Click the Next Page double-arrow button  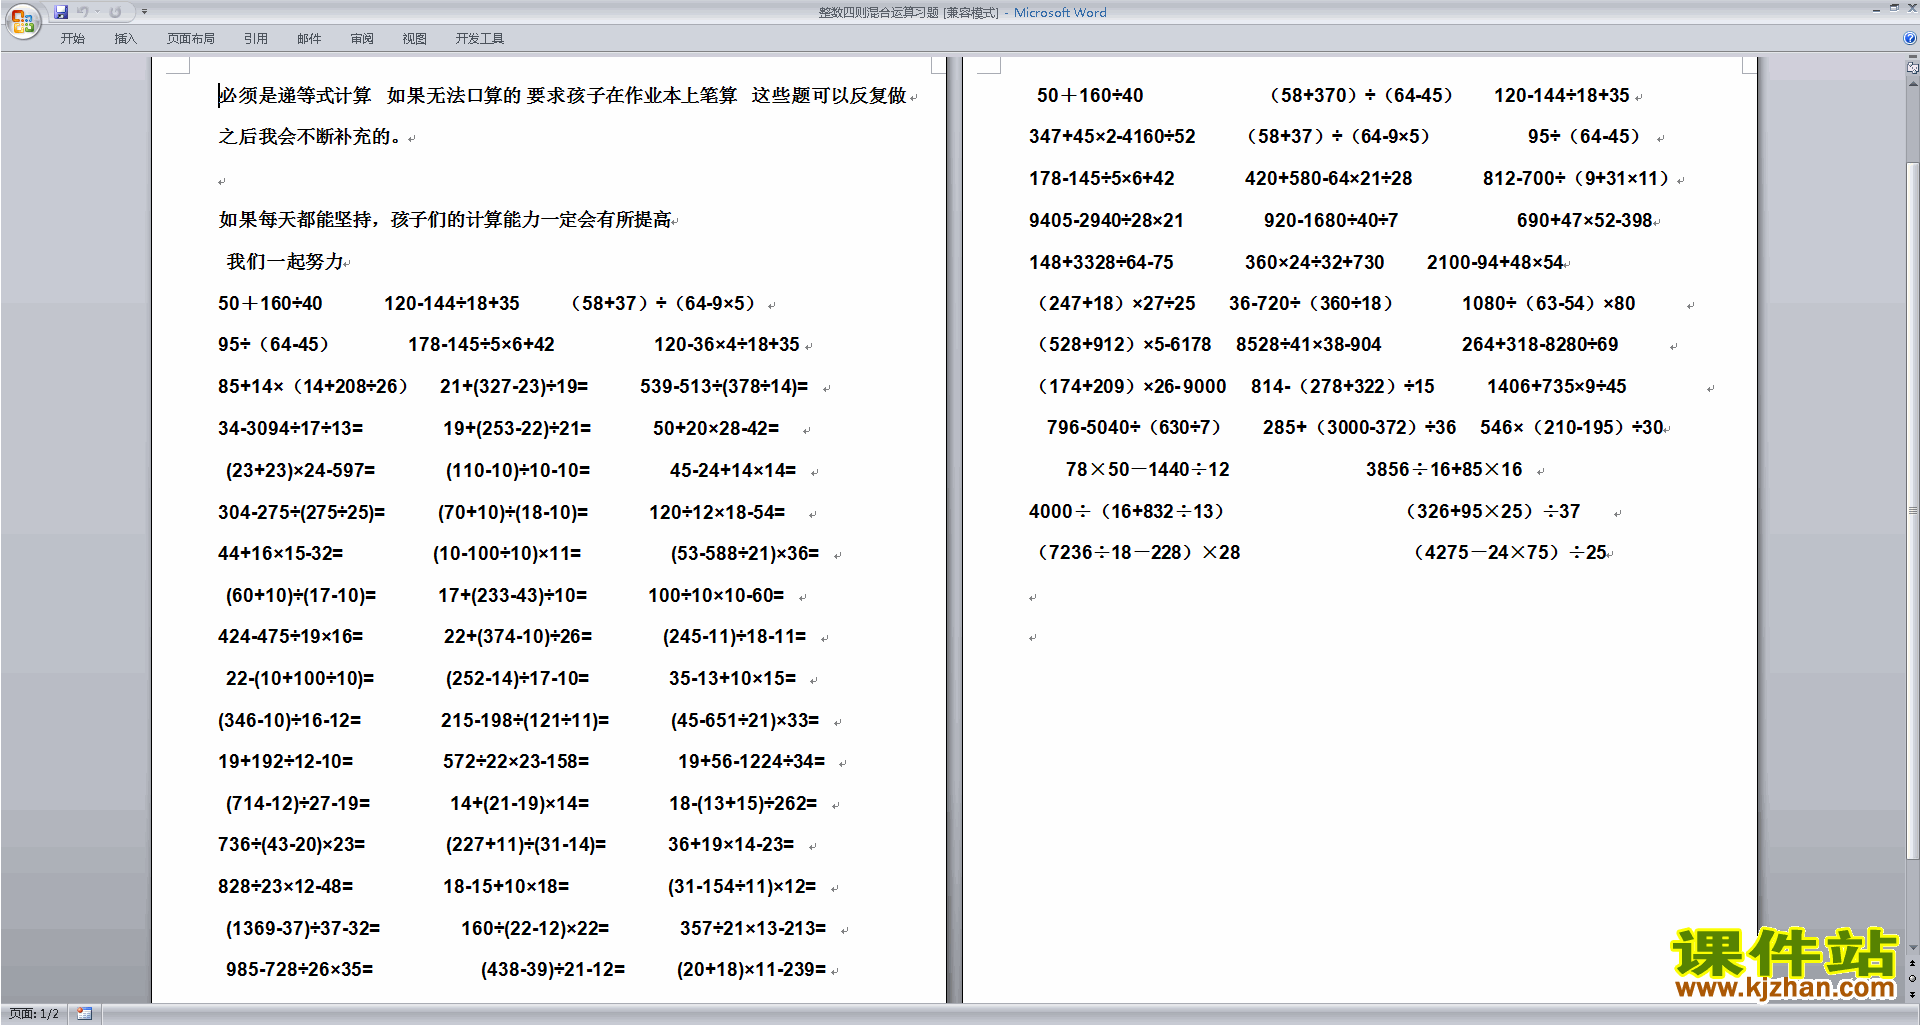point(1912,994)
